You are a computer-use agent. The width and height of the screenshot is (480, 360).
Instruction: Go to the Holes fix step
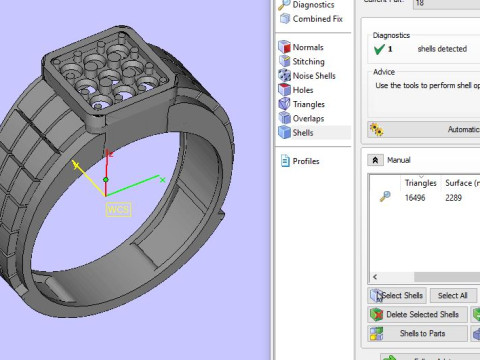[303, 90]
